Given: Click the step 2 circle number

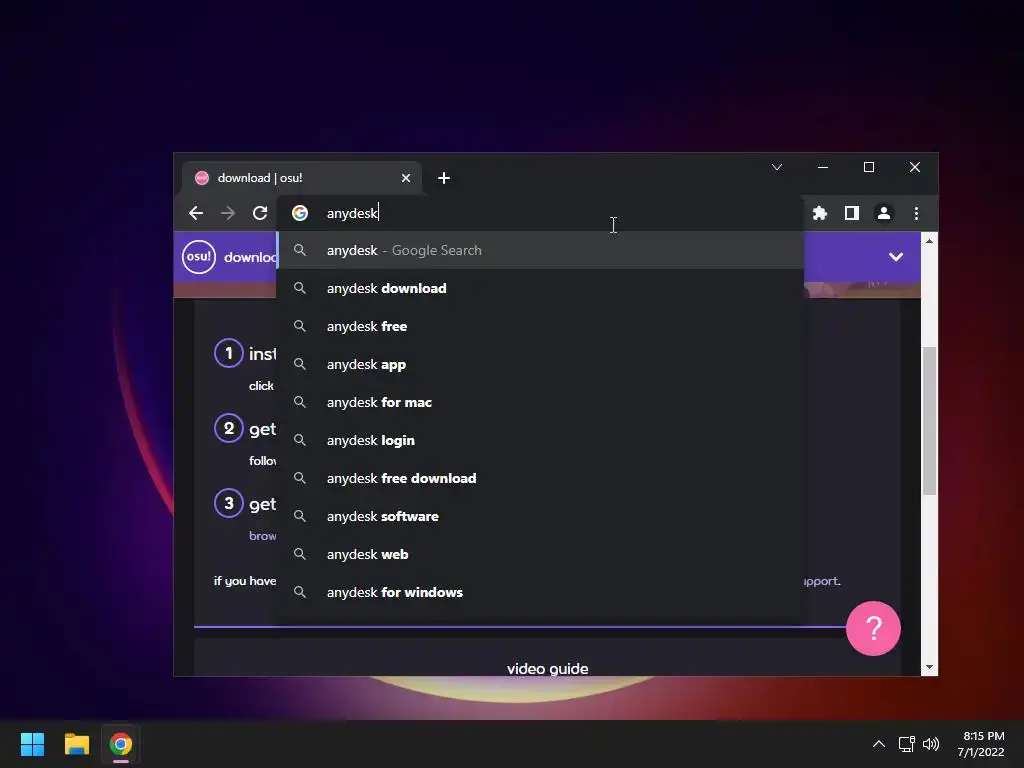Looking at the screenshot, I should pyautogui.click(x=229, y=428).
